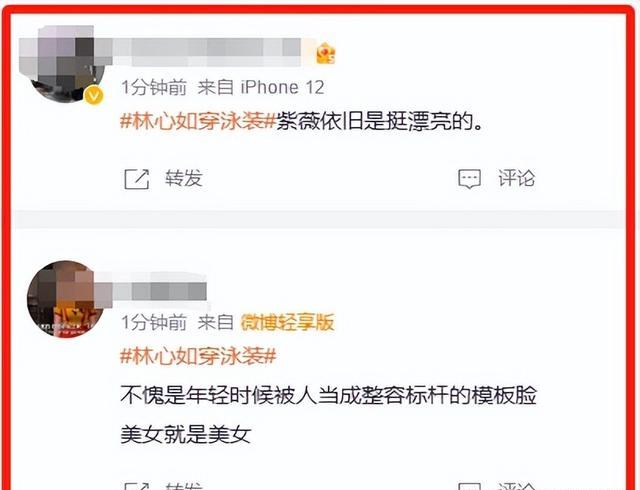640x490 pixels.
Task: Click the yellow verified badge on first avatar
Action: coord(94,96)
